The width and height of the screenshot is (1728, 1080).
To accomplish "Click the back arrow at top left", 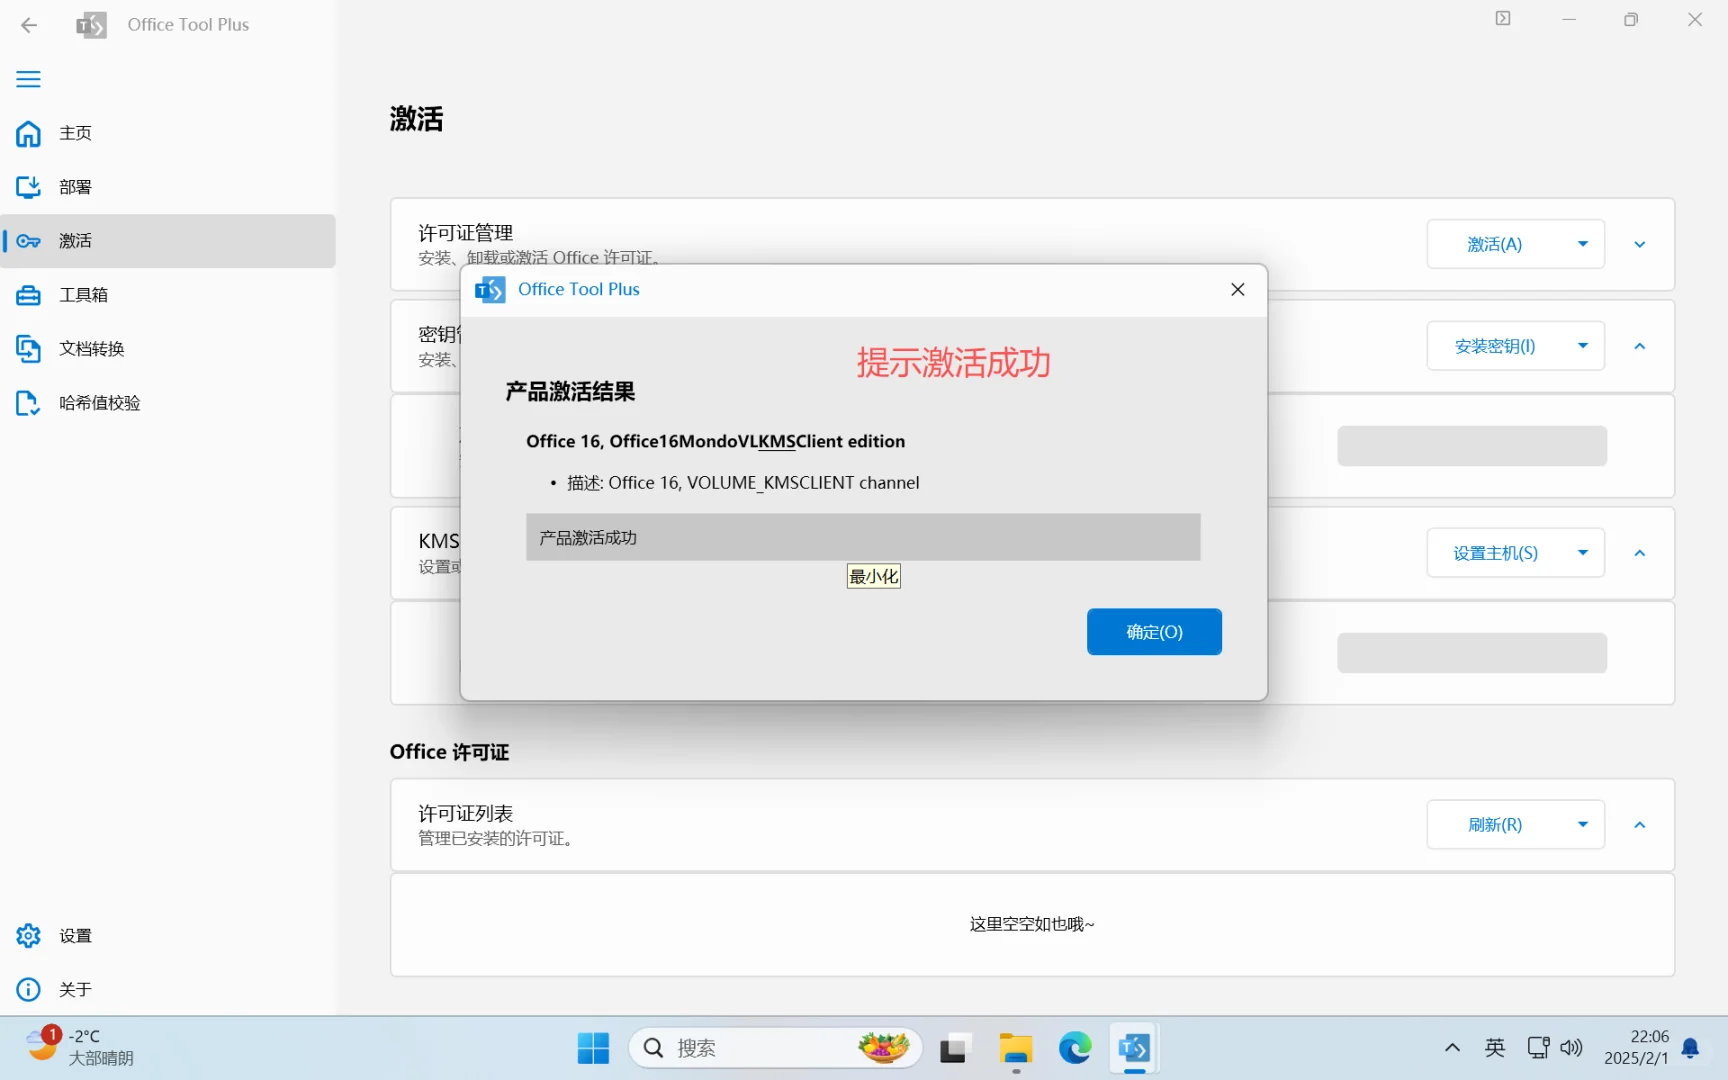I will [28, 25].
